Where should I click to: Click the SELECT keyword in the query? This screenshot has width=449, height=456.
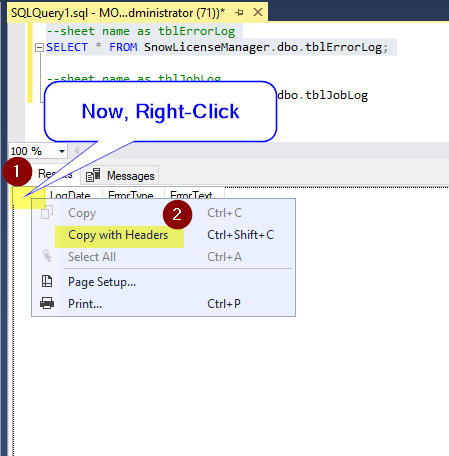tap(67, 47)
